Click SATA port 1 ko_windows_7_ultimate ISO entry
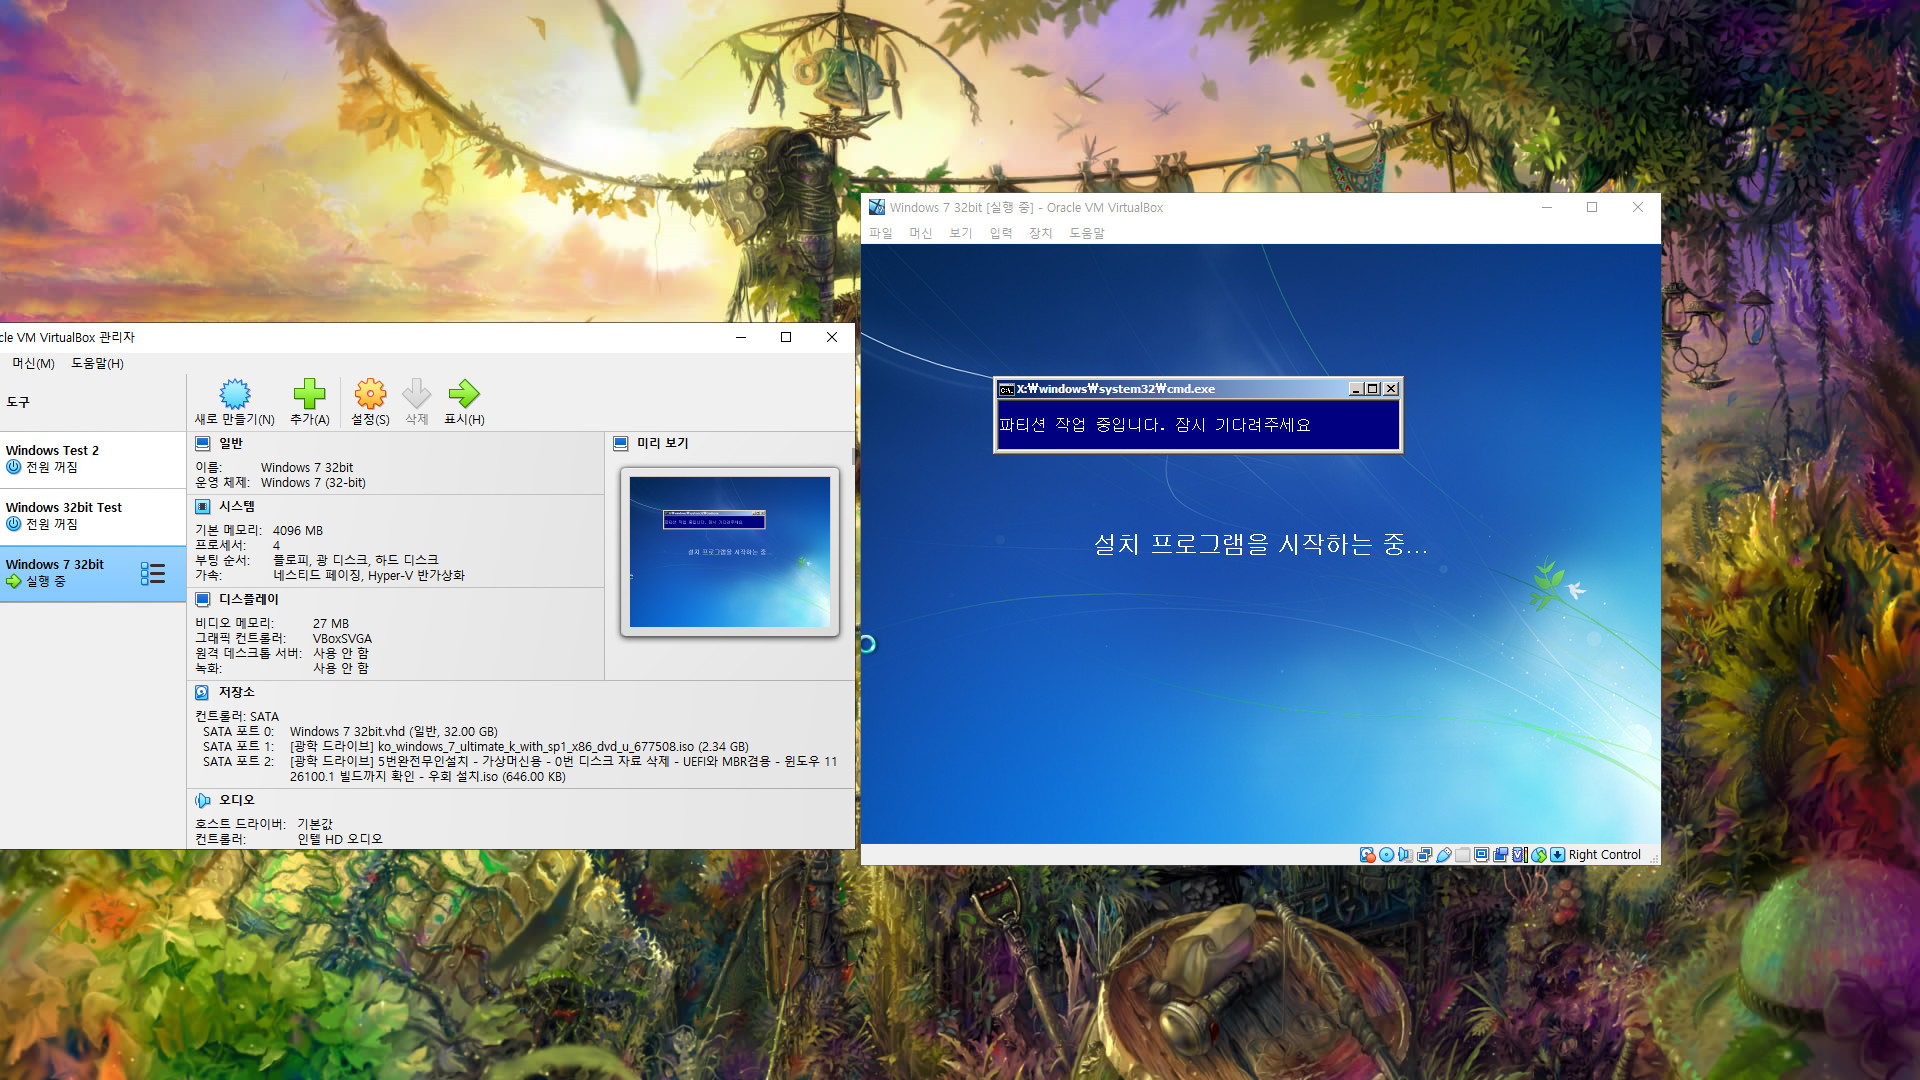This screenshot has height=1080, width=1920. point(519,747)
